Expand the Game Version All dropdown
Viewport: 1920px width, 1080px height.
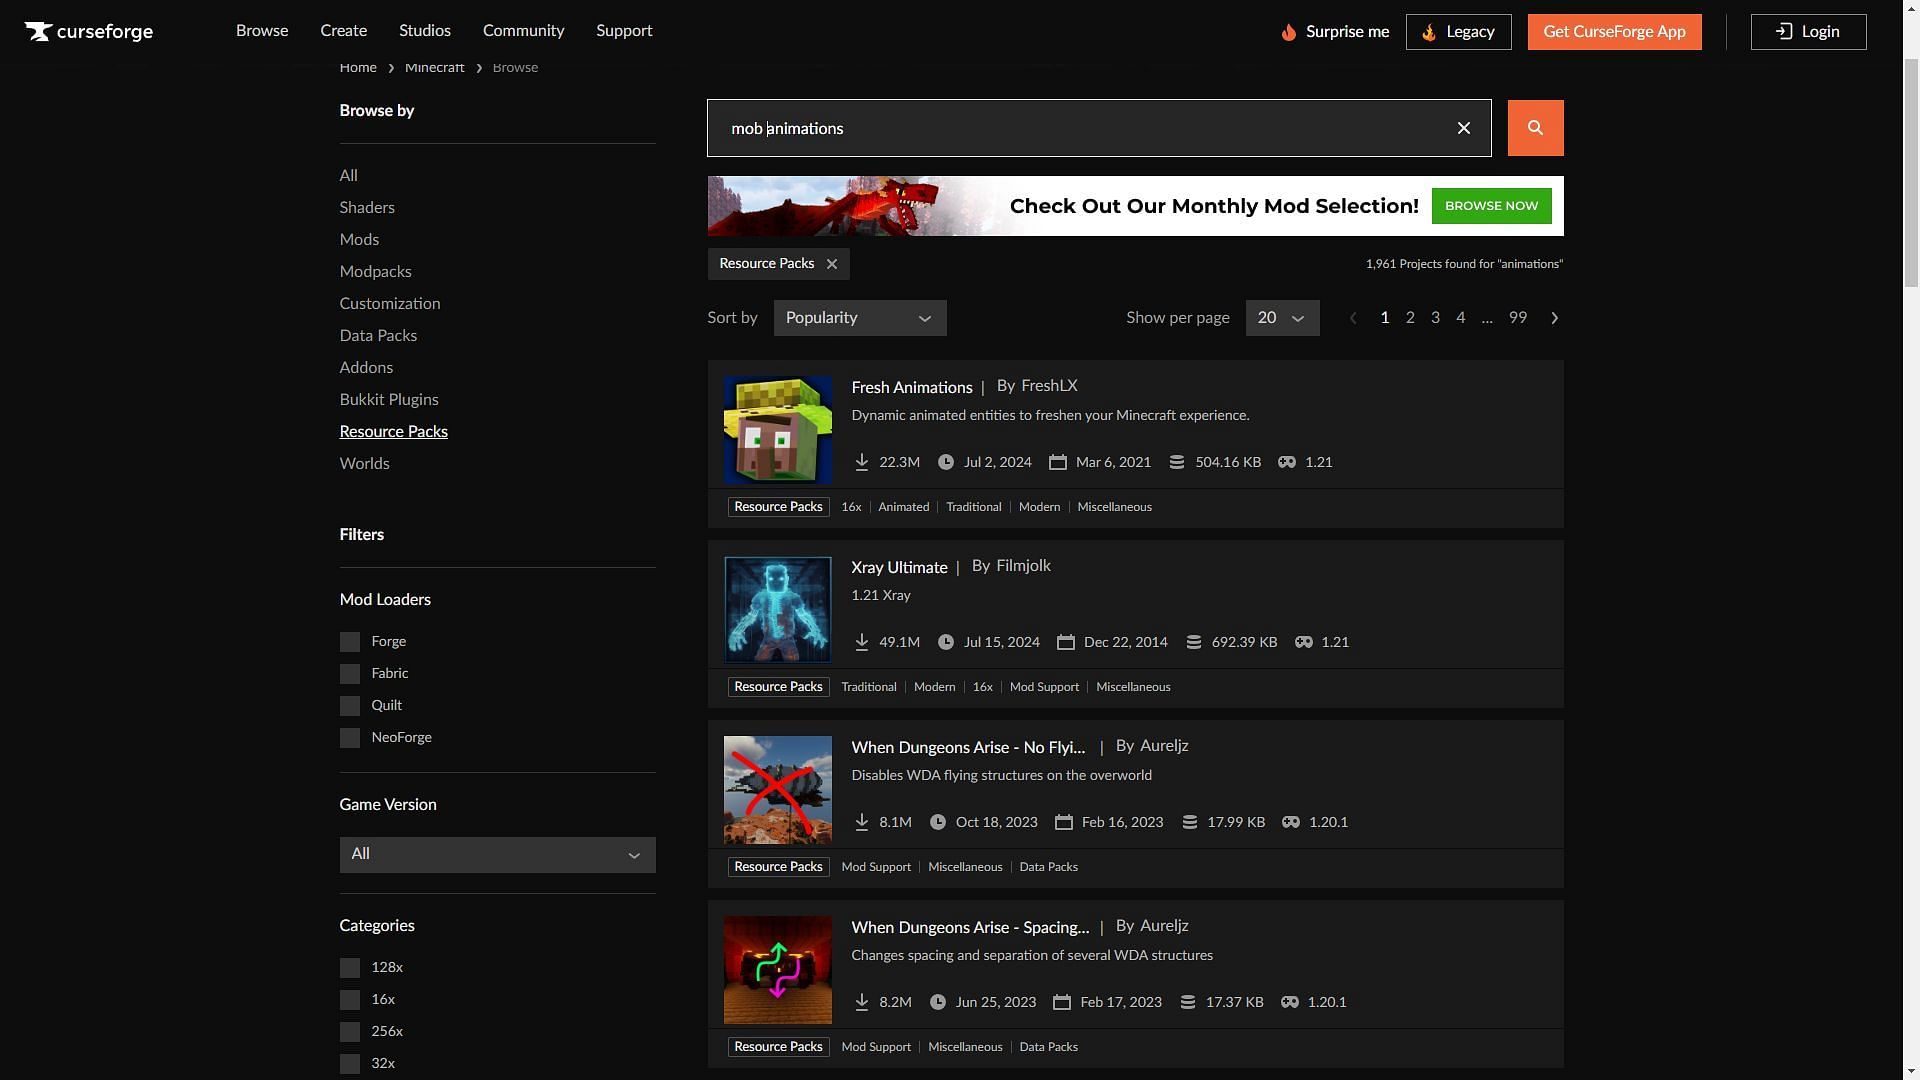[x=497, y=855]
